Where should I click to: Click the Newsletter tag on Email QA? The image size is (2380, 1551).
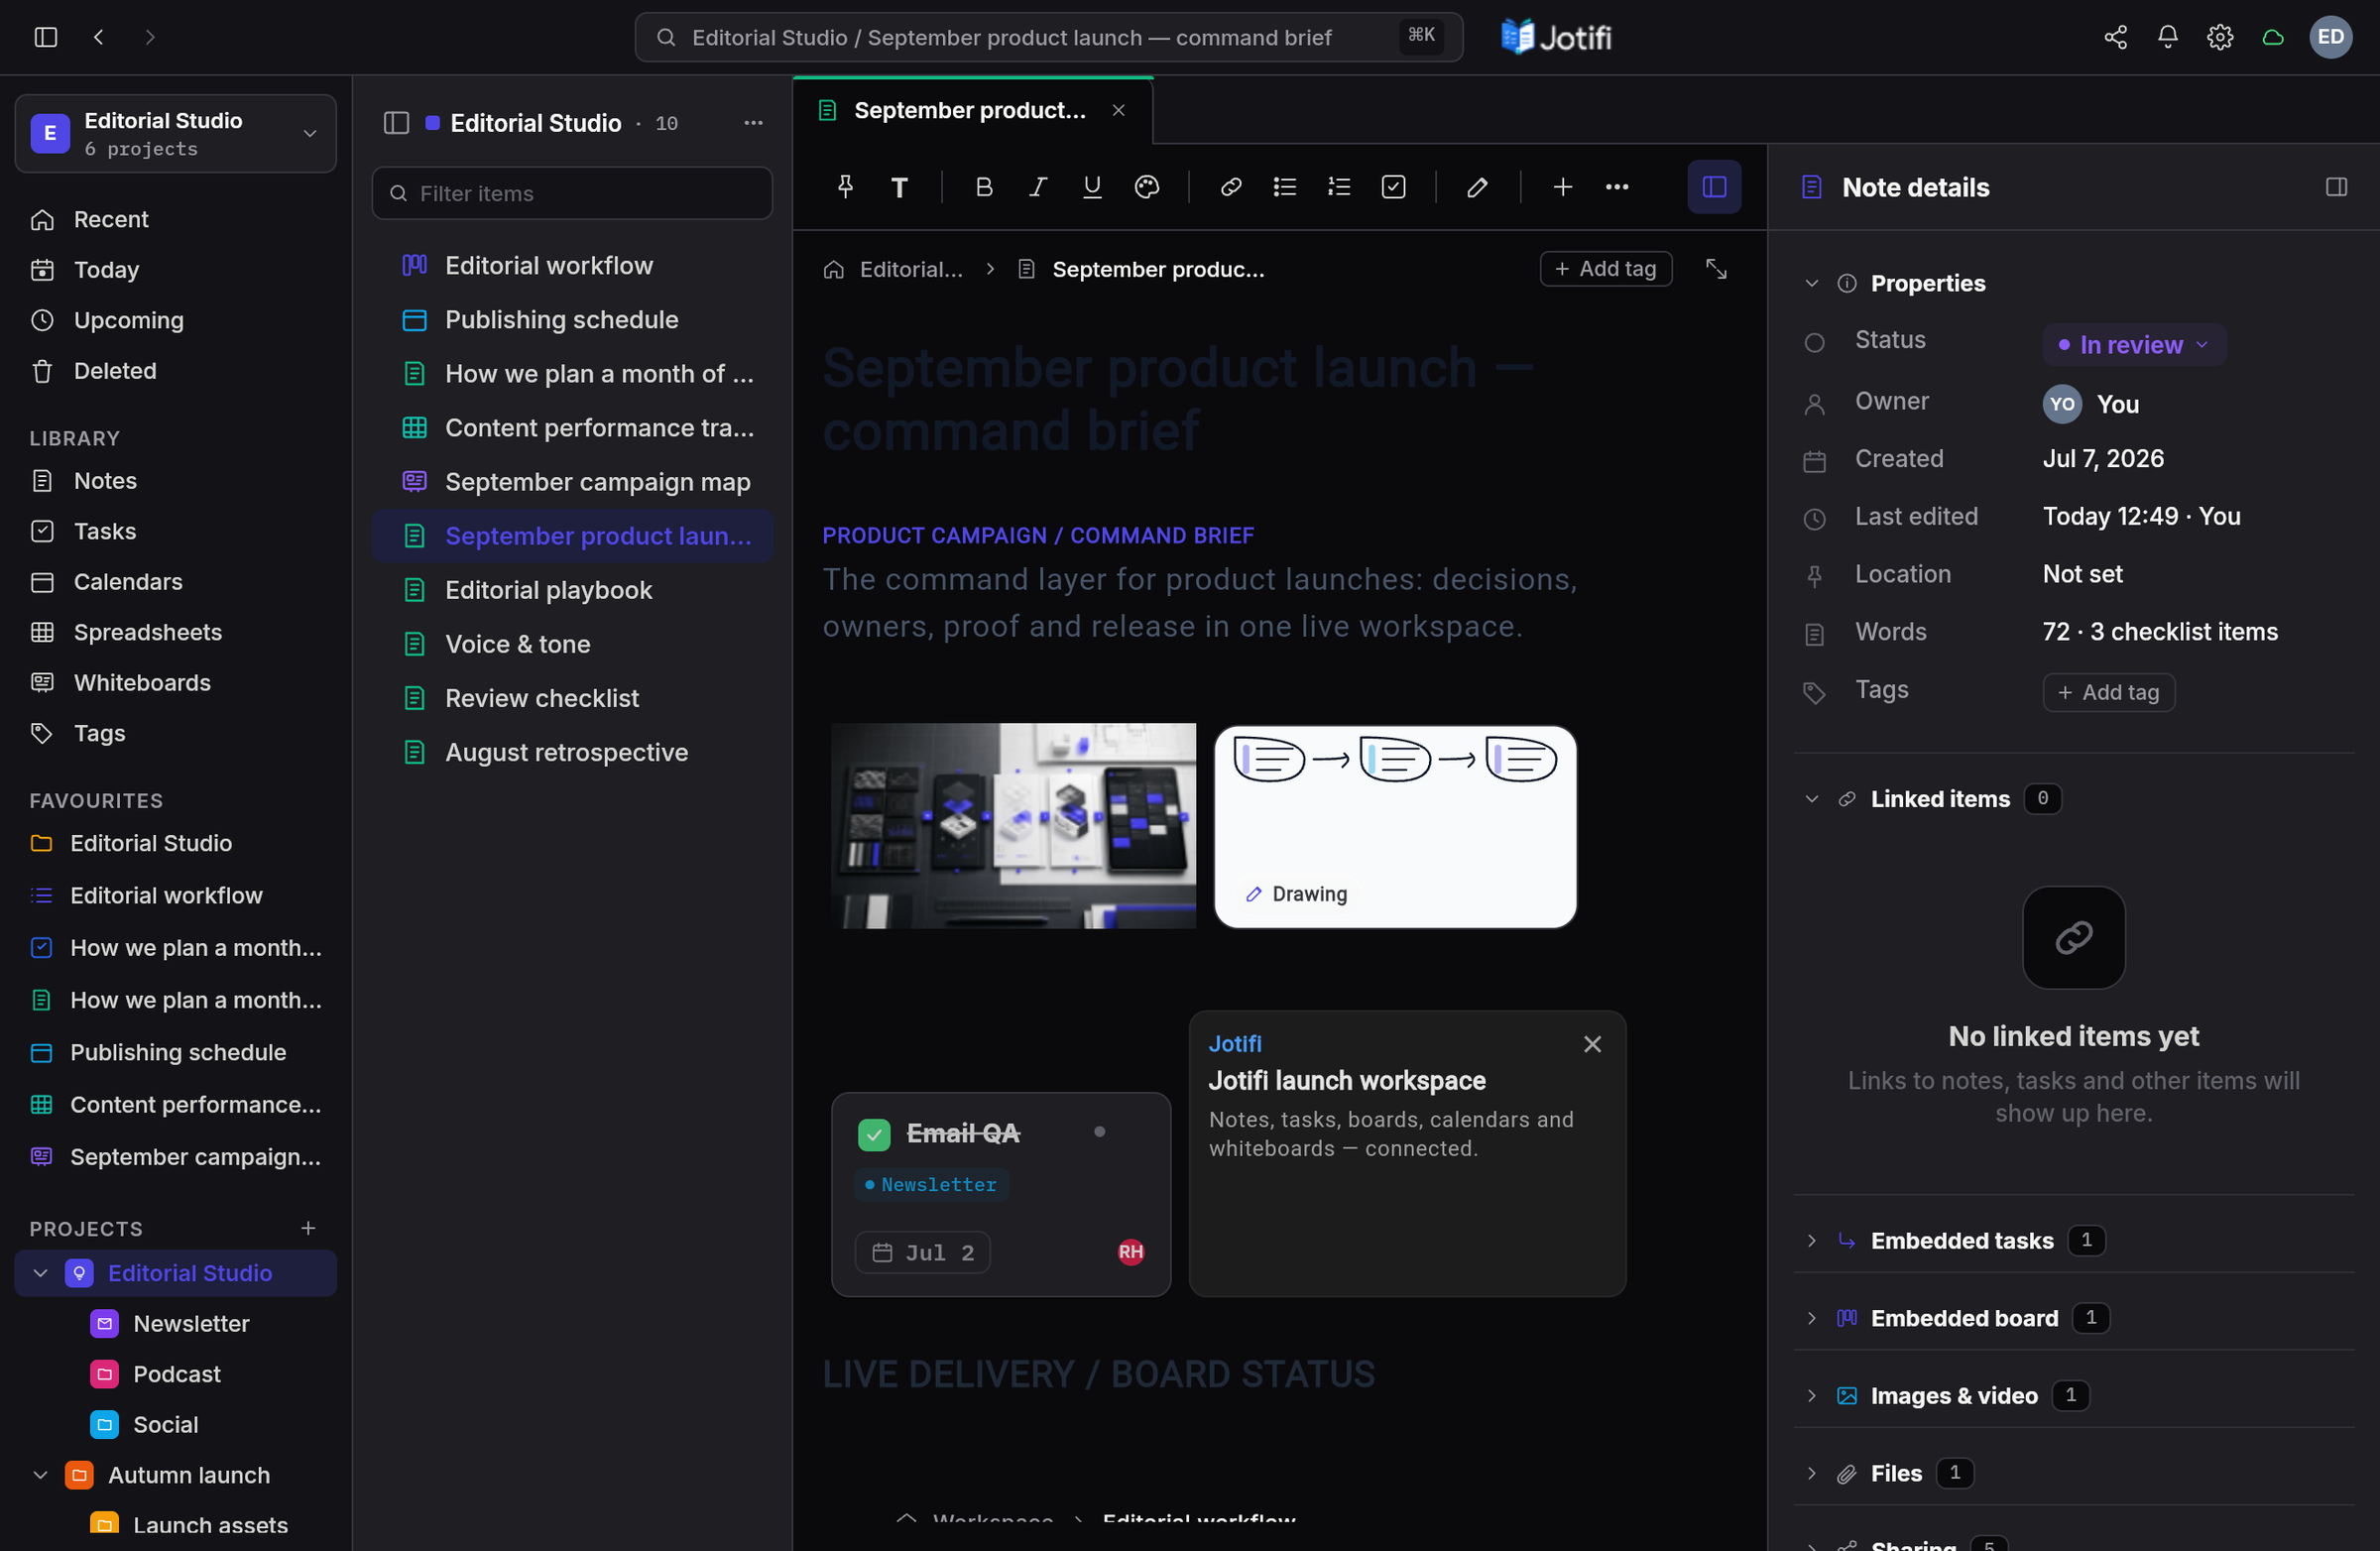[931, 1185]
